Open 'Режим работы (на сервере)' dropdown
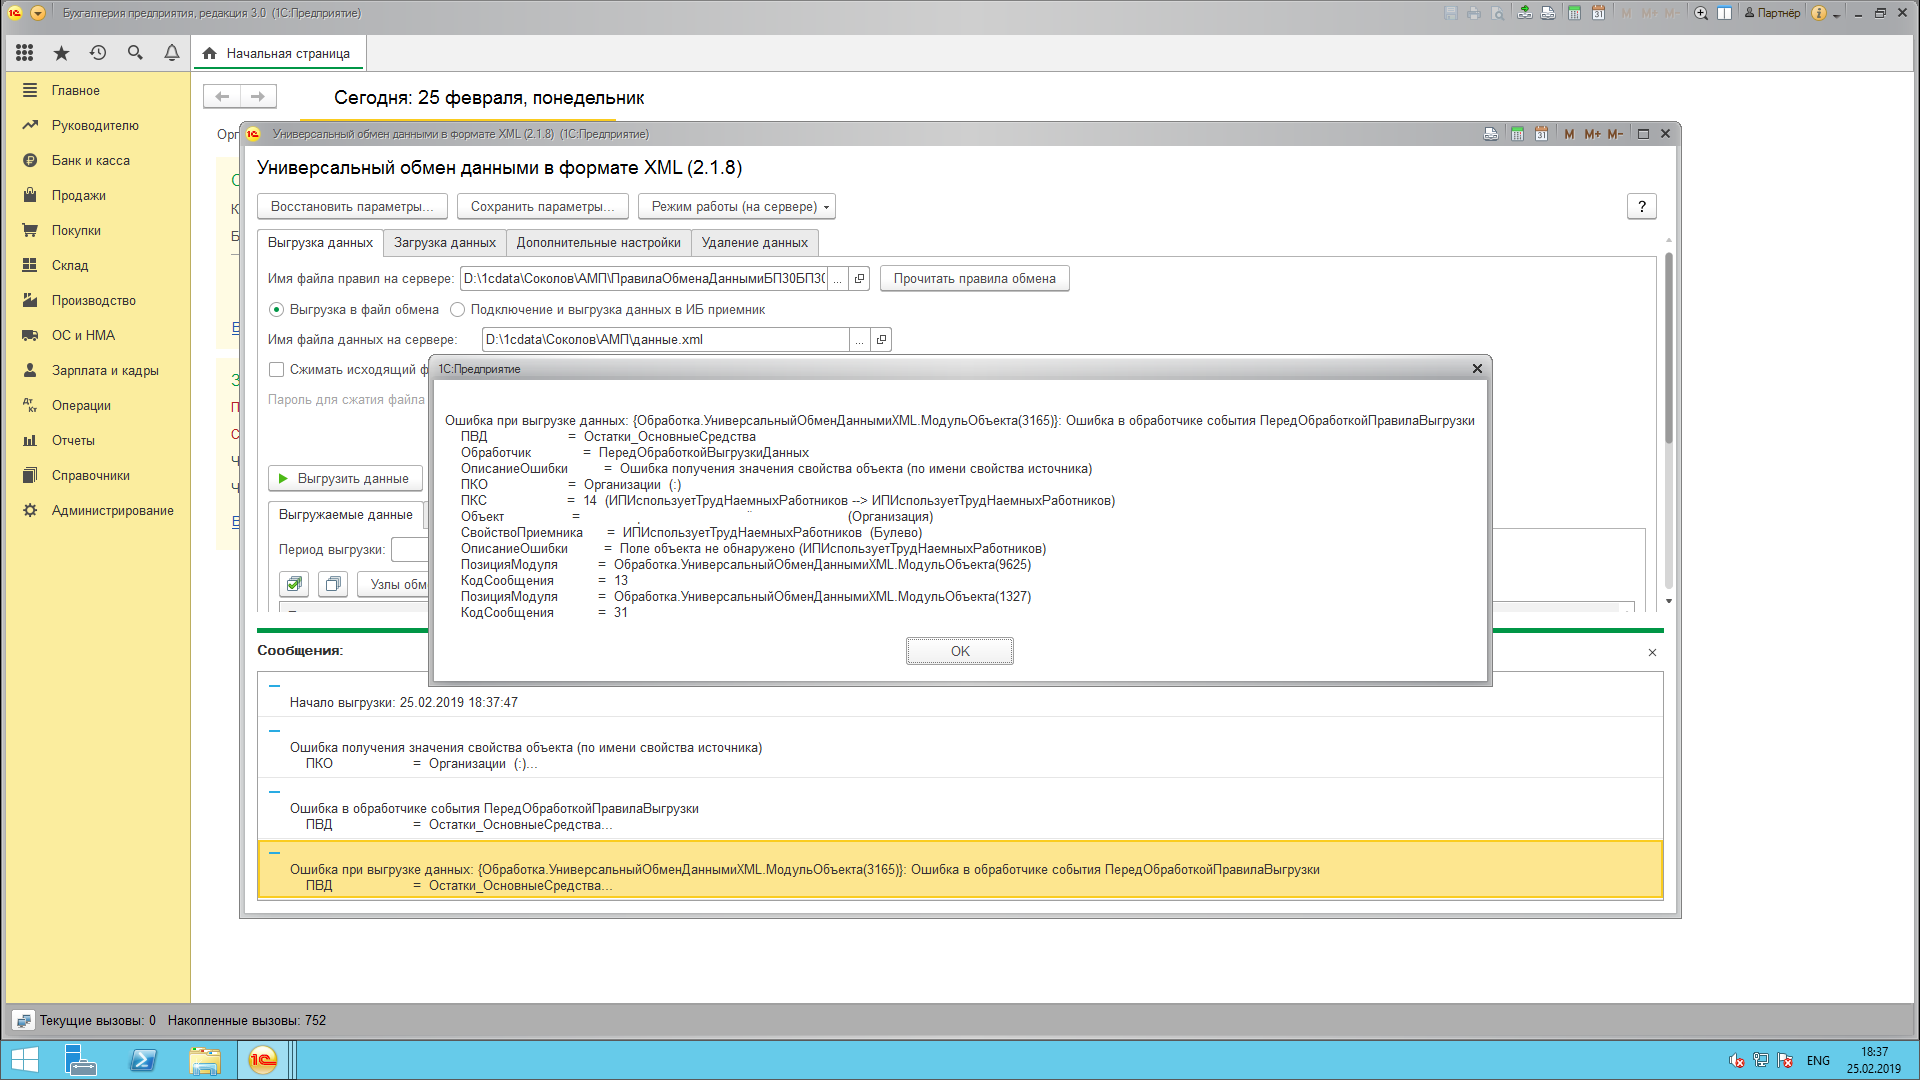The image size is (1920, 1080). tap(736, 207)
